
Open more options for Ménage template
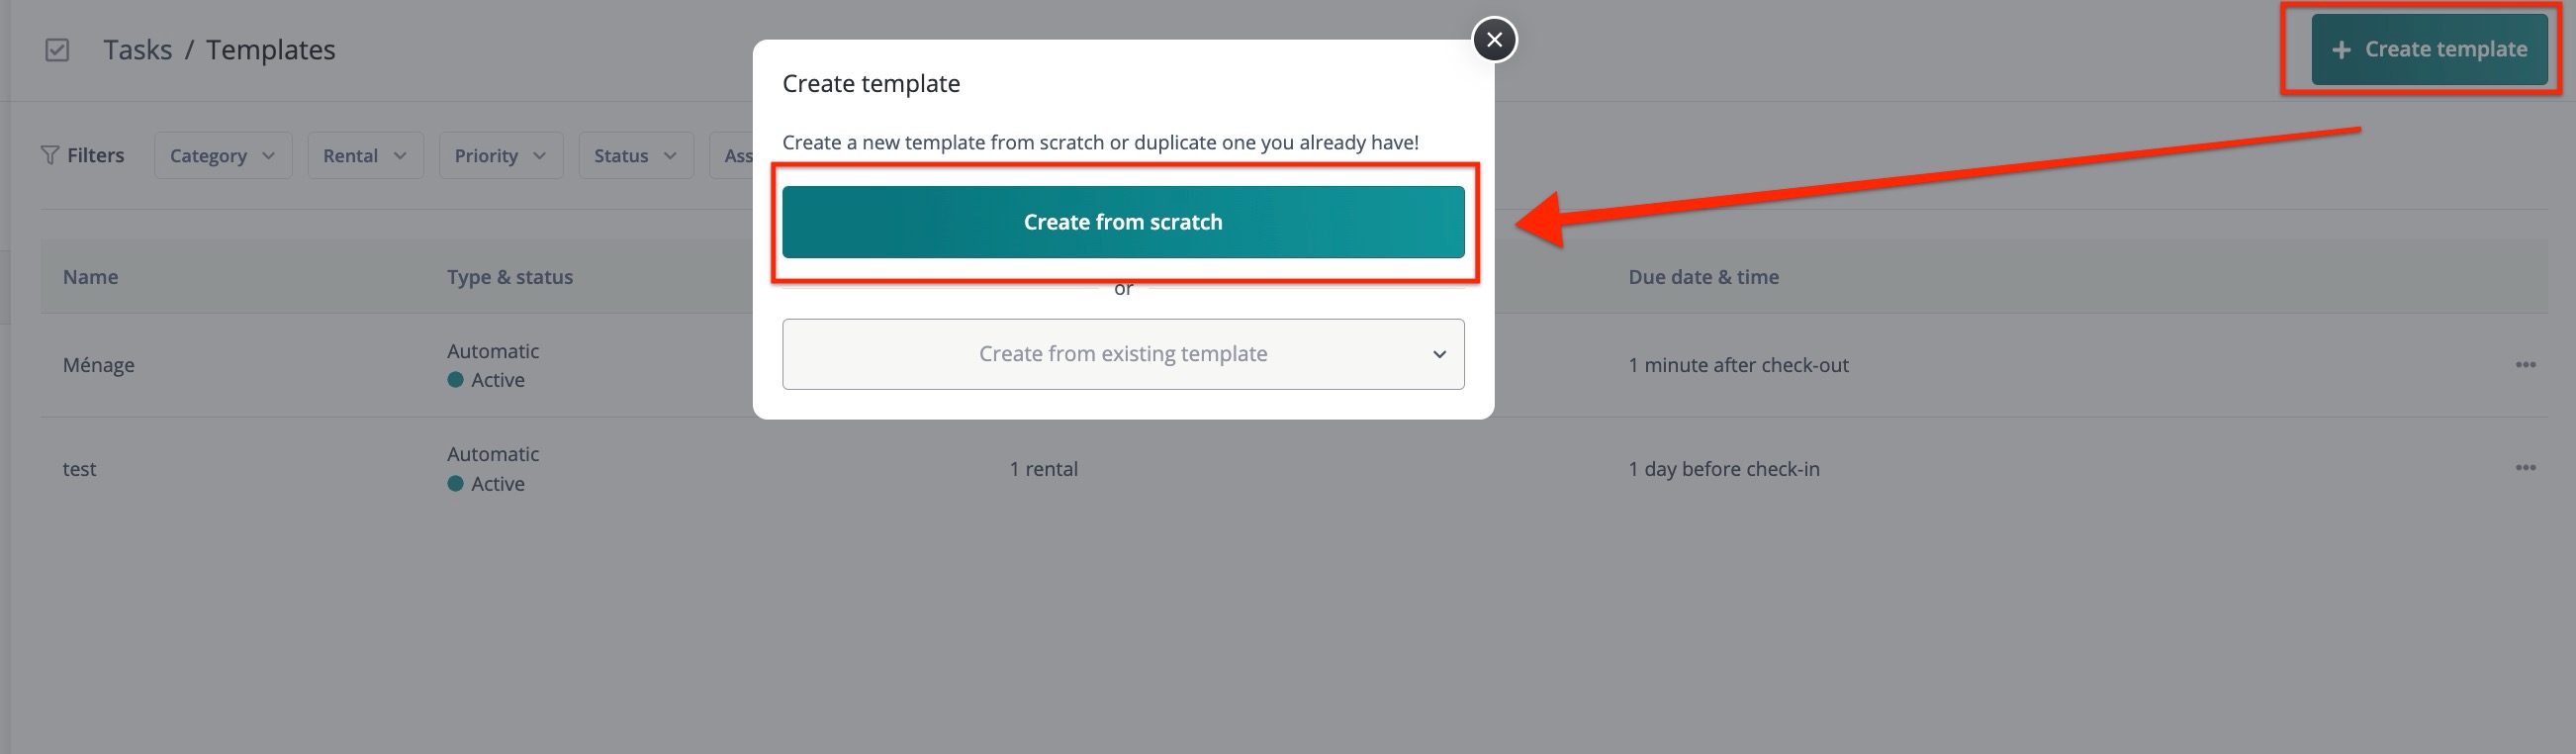[x=2524, y=365]
